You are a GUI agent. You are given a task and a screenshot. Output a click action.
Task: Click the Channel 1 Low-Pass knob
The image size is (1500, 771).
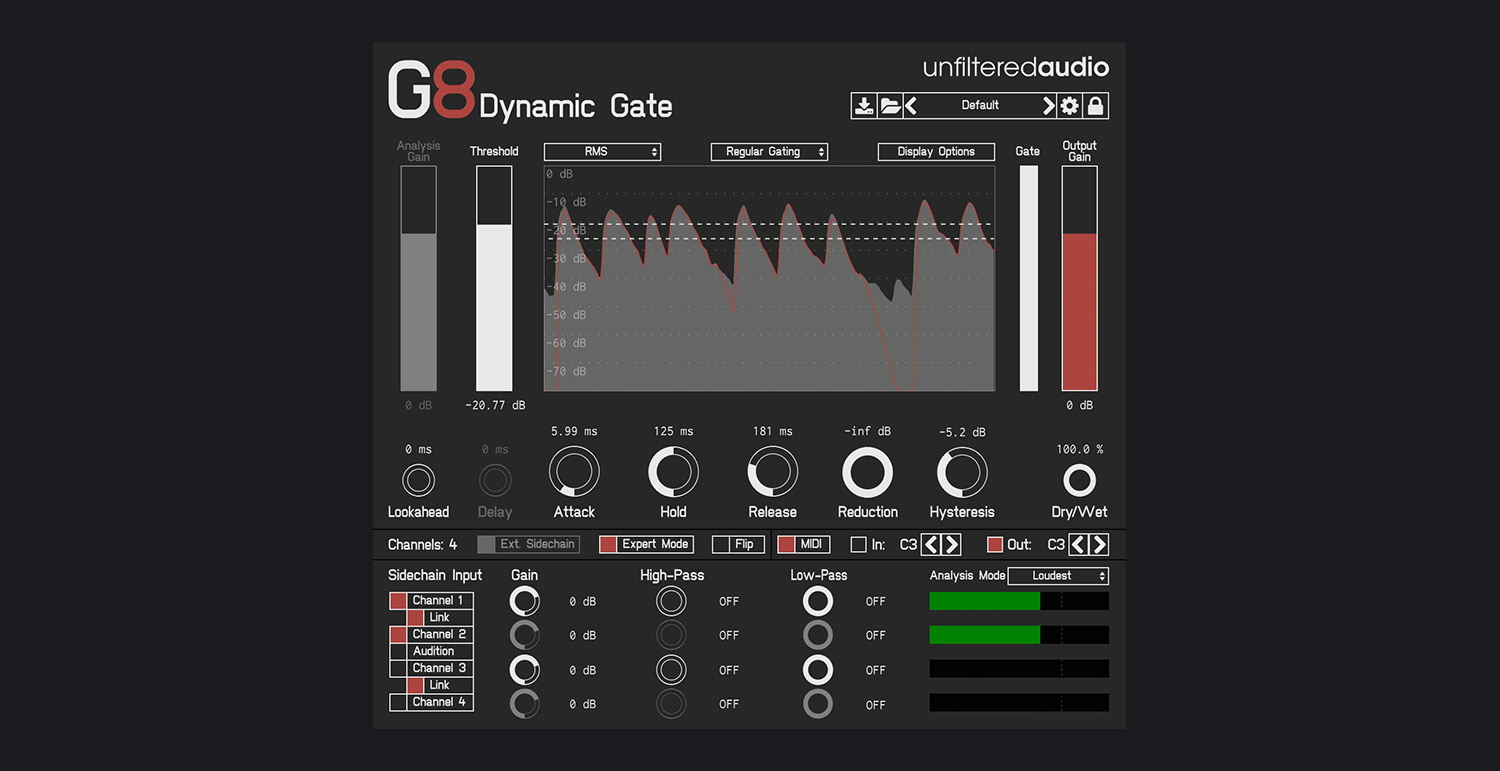(x=818, y=601)
